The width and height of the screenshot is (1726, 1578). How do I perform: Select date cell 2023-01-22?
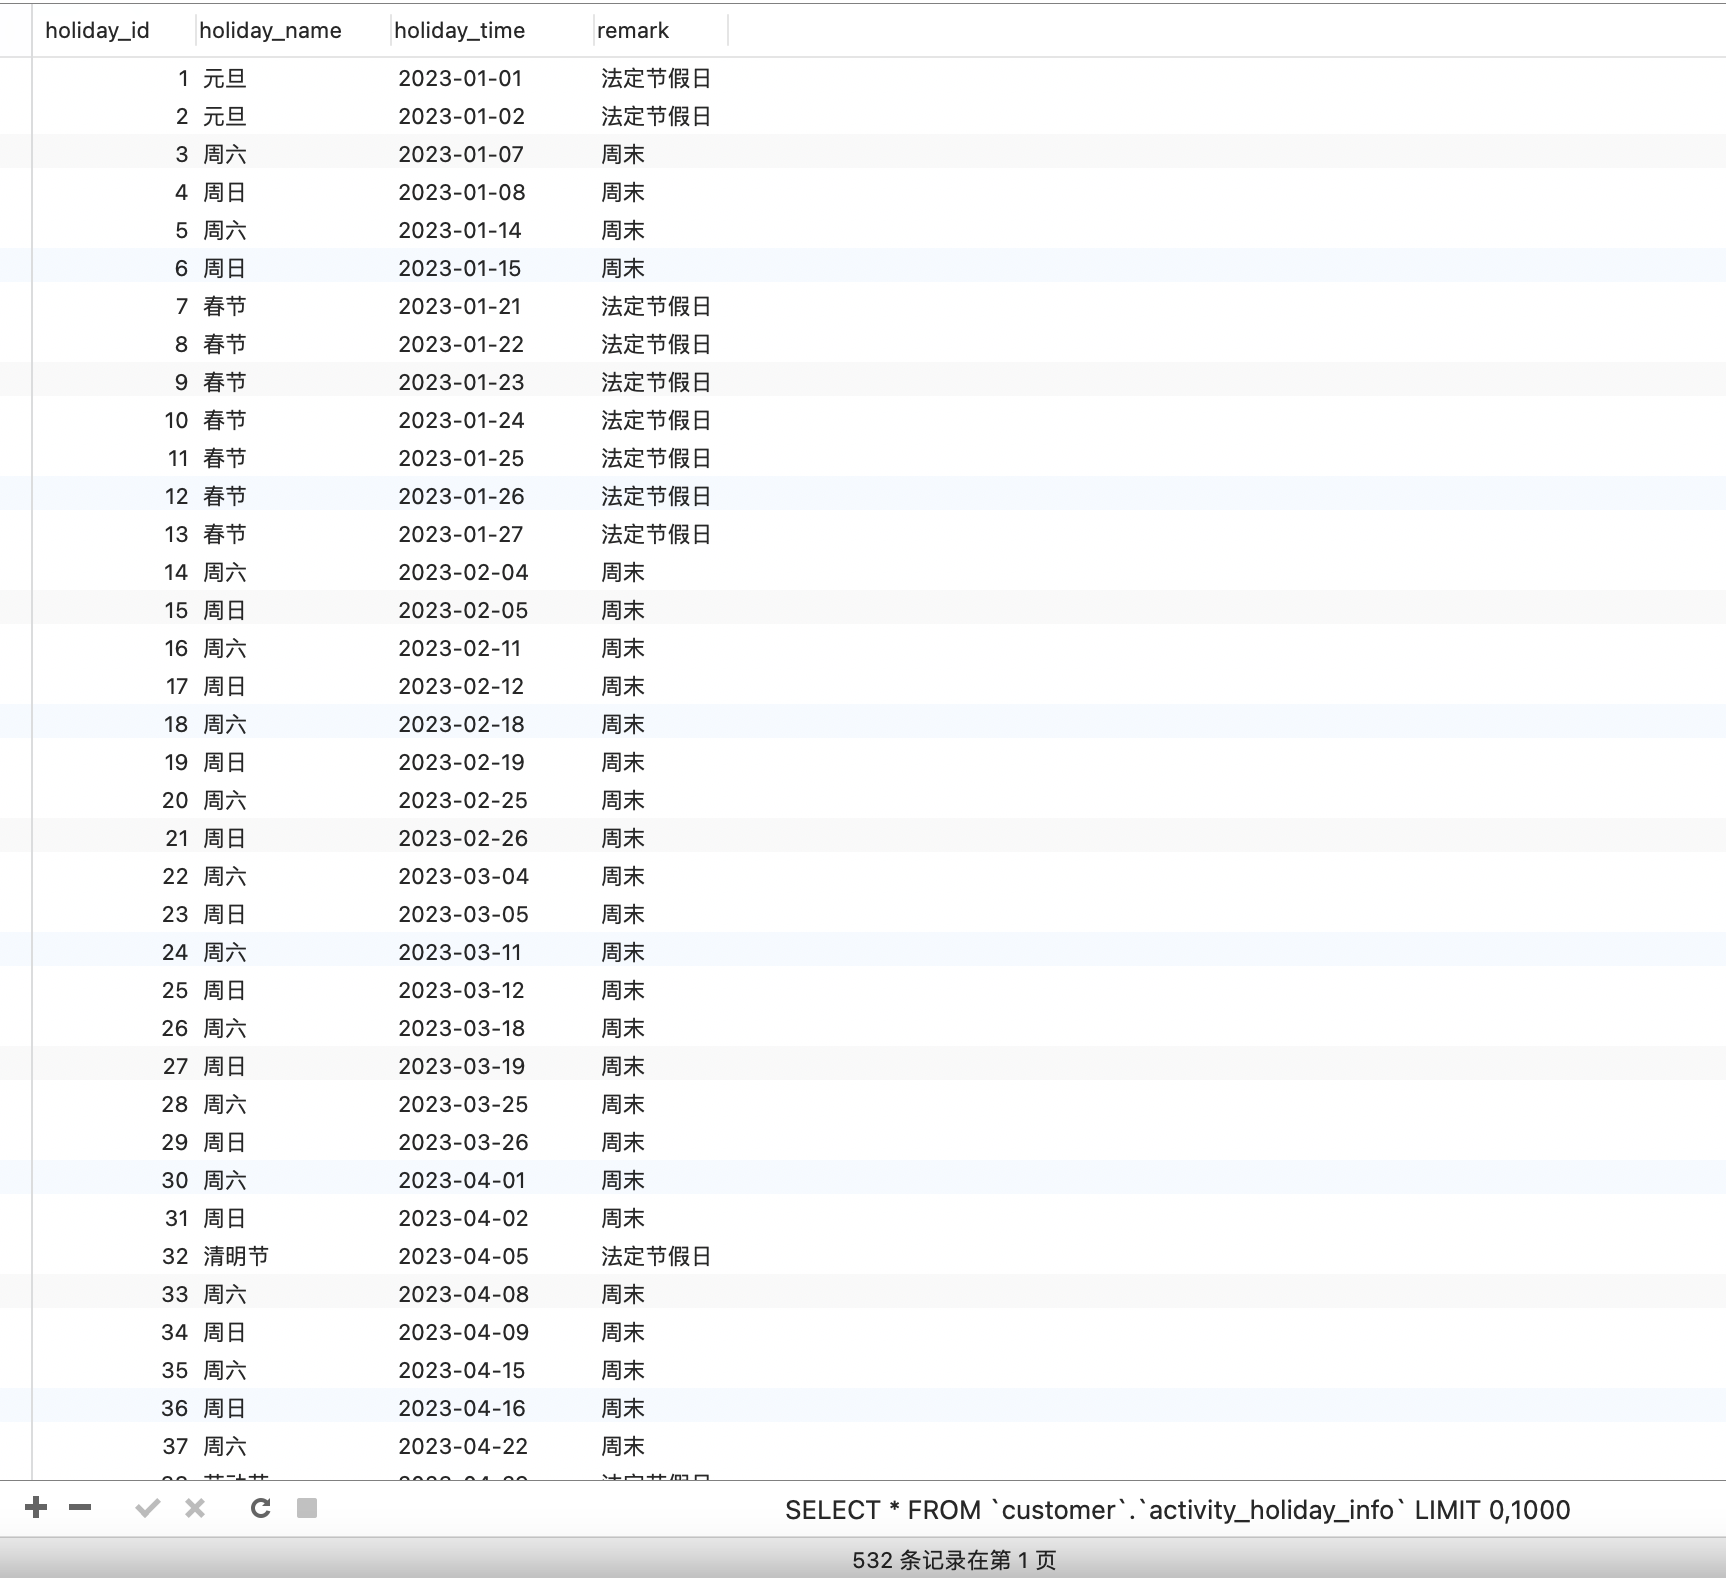point(461,344)
